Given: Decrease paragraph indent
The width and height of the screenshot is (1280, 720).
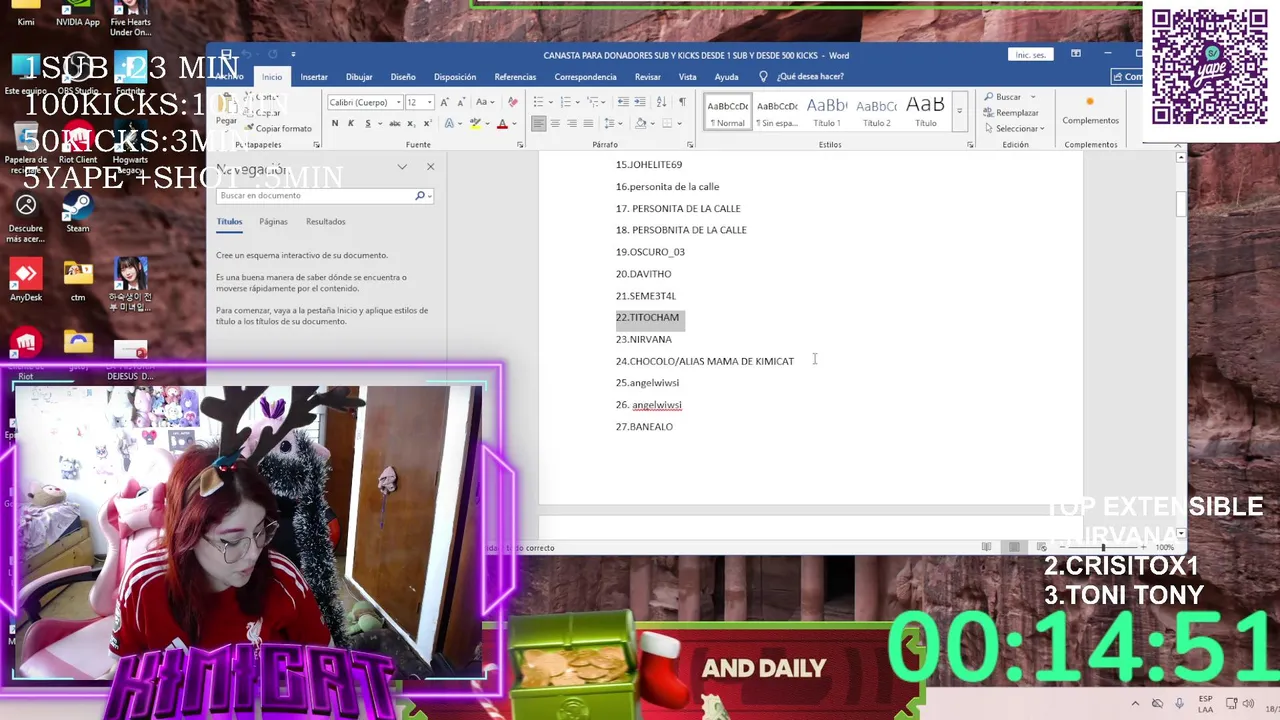Looking at the screenshot, I should point(624,102).
